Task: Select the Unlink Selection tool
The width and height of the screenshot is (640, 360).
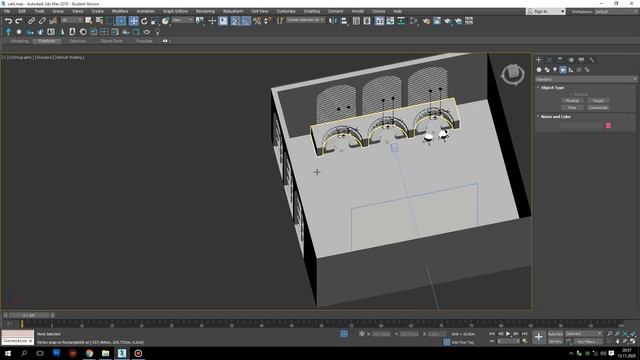Action: pyautogui.click(x=42, y=21)
